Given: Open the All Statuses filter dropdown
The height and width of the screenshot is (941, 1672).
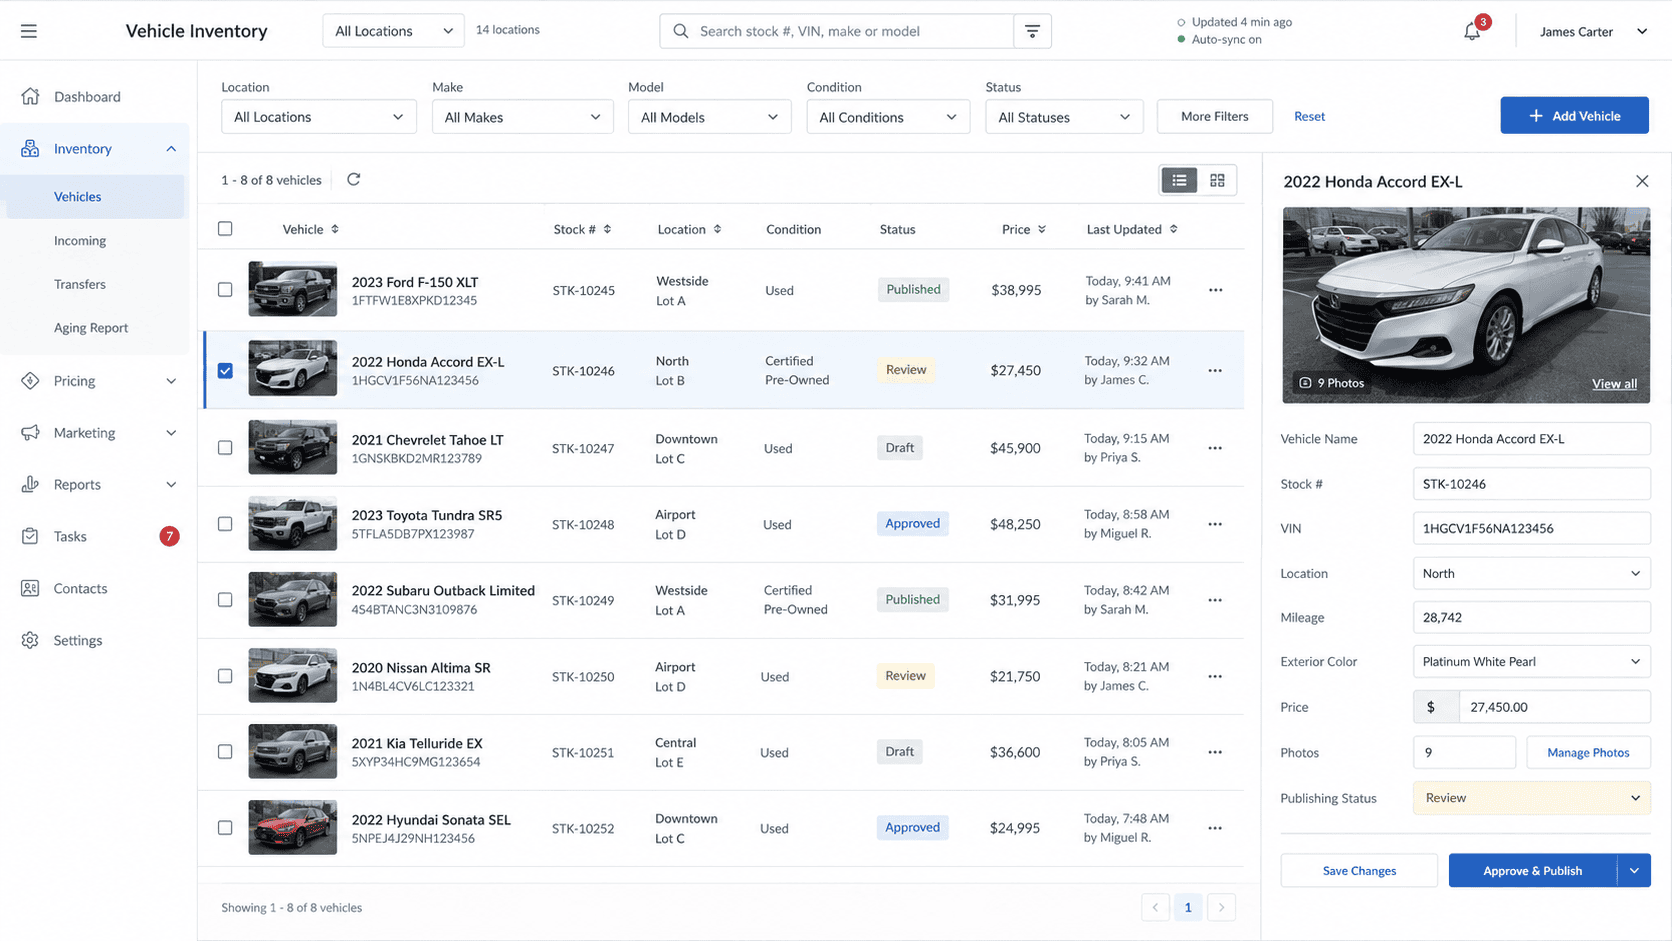Looking at the screenshot, I should coord(1064,117).
